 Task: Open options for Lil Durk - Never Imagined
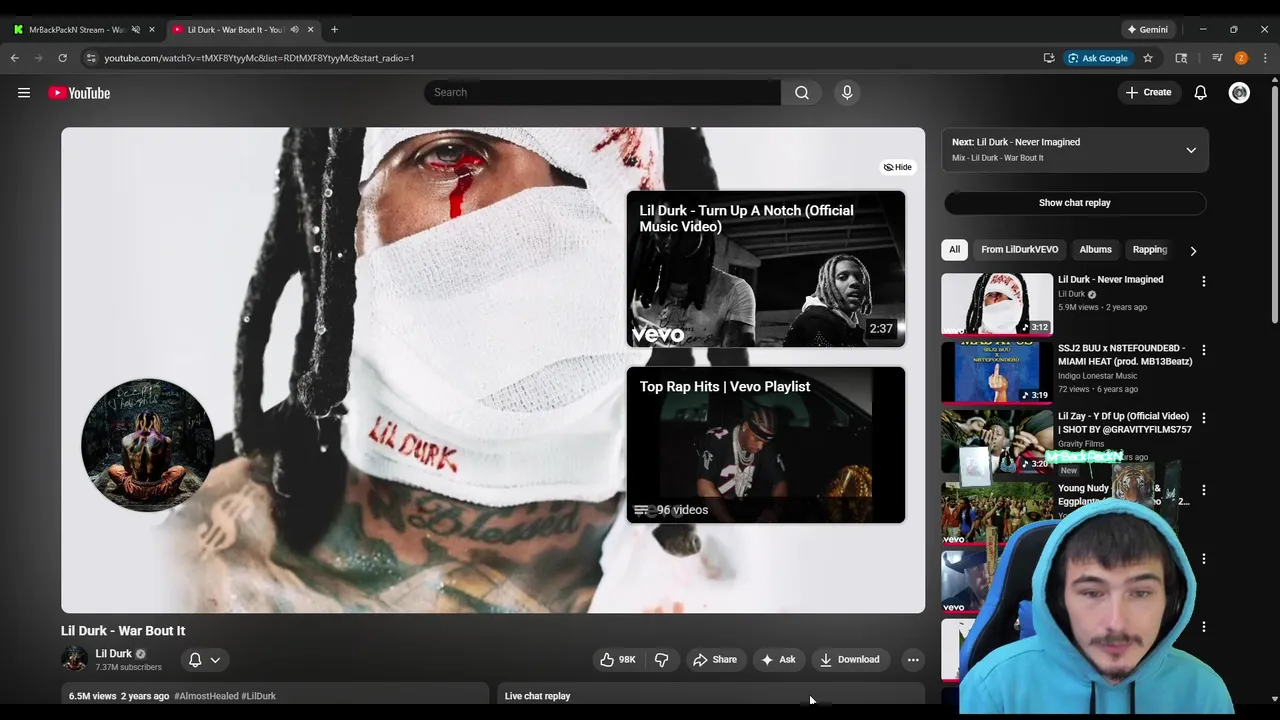(x=1203, y=282)
